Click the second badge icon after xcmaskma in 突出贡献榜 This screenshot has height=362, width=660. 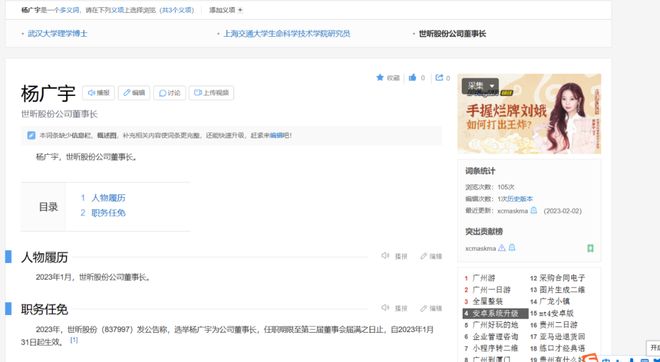click(512, 248)
